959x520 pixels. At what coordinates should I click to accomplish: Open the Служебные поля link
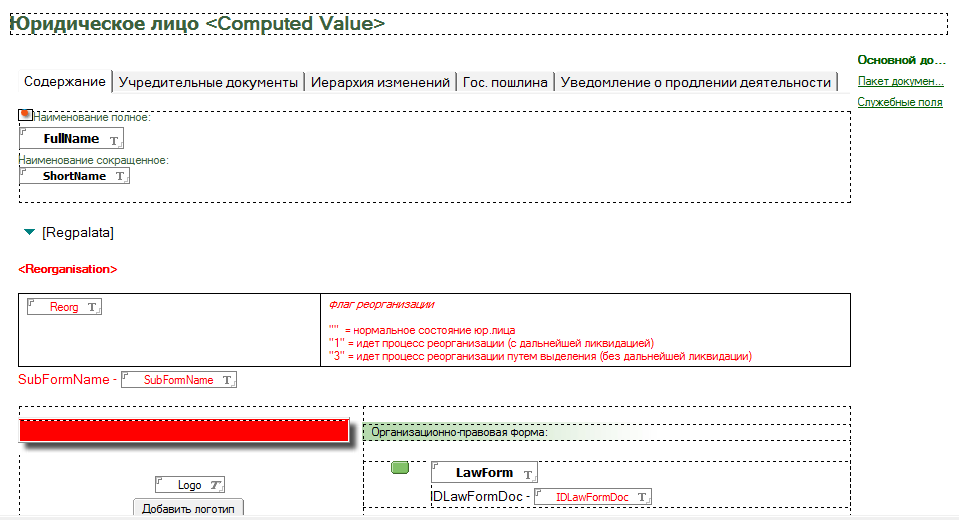(900, 102)
